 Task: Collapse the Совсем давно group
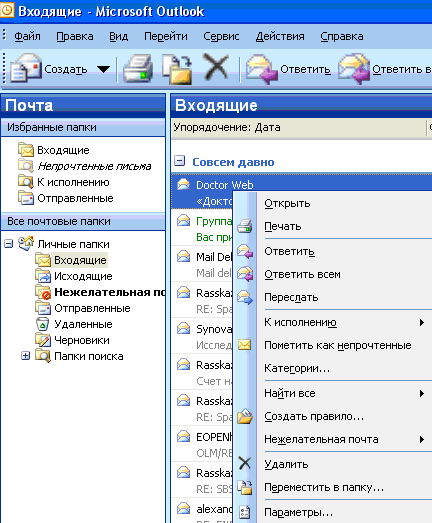tap(179, 161)
